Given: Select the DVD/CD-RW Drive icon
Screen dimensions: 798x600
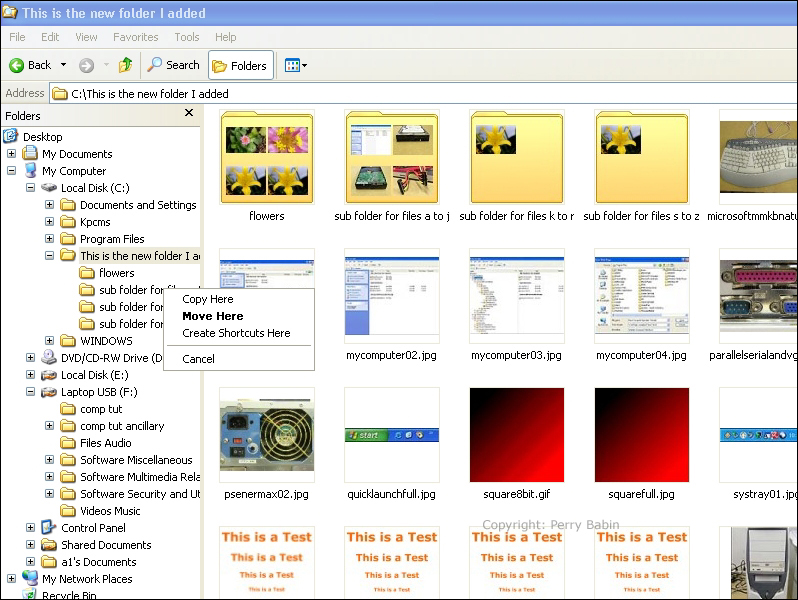Looking at the screenshot, I should click(x=49, y=357).
